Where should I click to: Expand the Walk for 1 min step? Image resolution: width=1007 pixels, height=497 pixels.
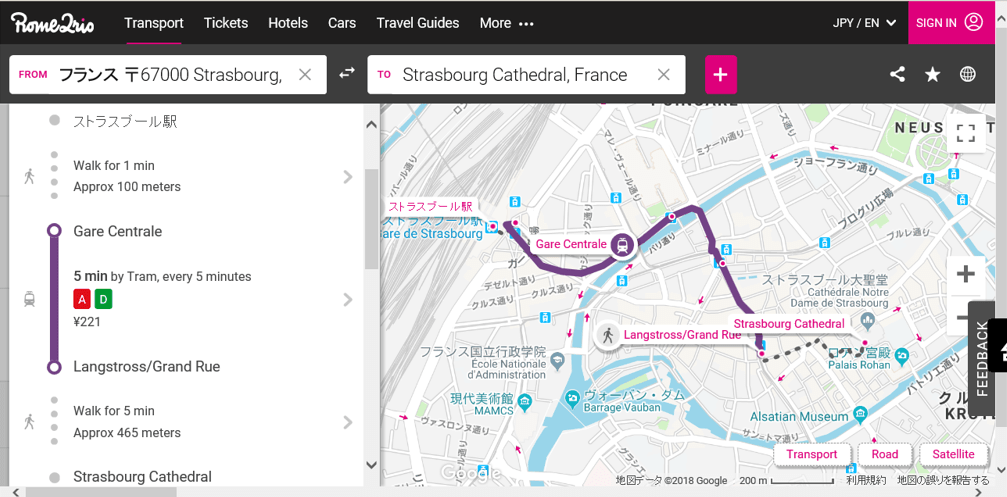[348, 176]
